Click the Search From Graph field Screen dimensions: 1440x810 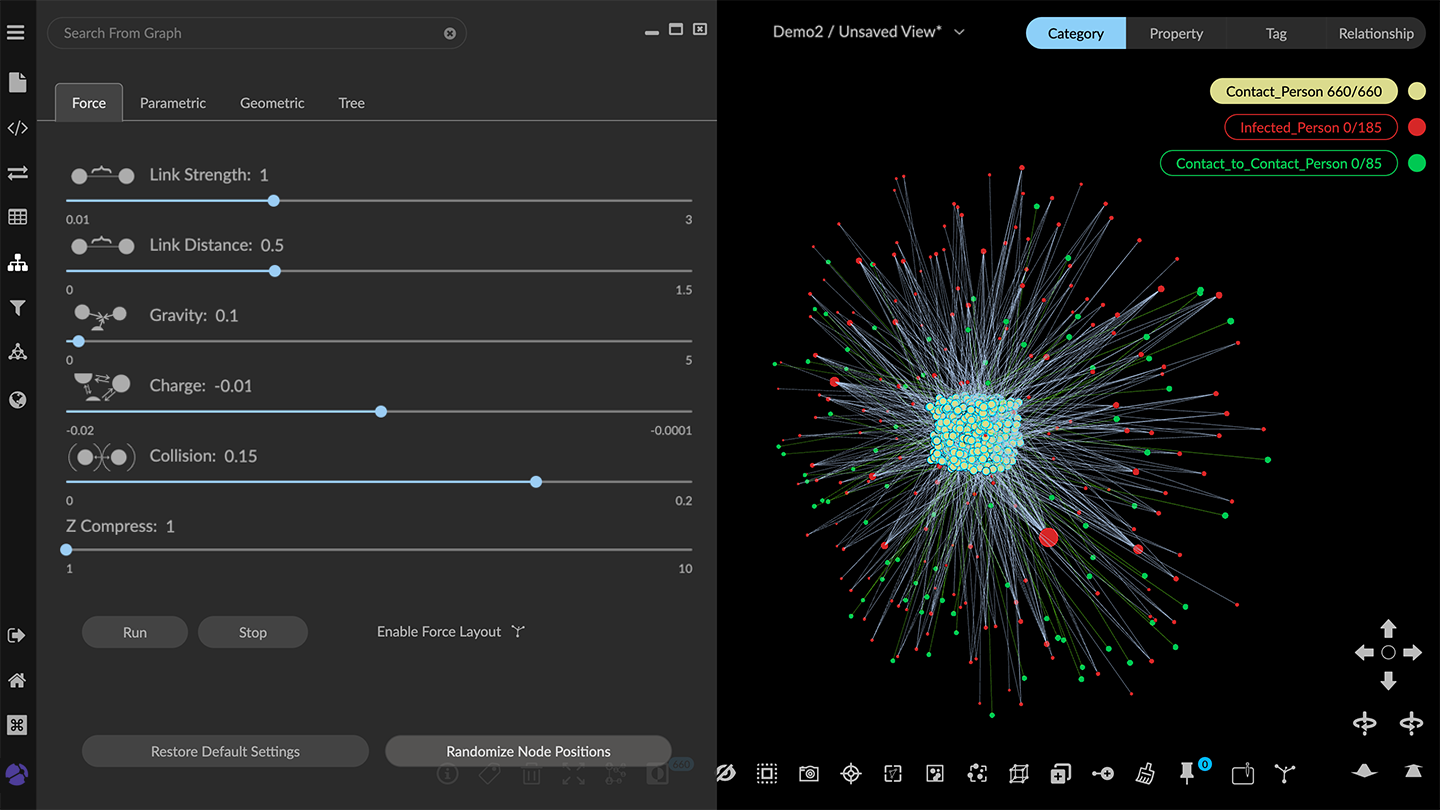(x=250, y=33)
